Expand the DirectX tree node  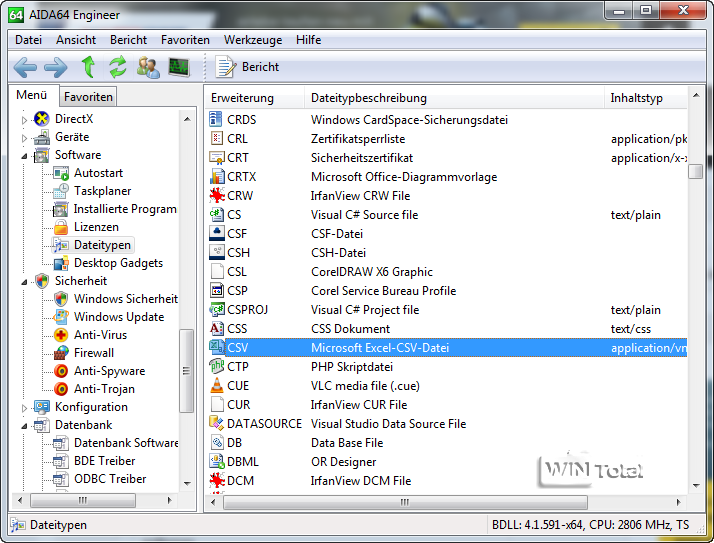point(24,120)
